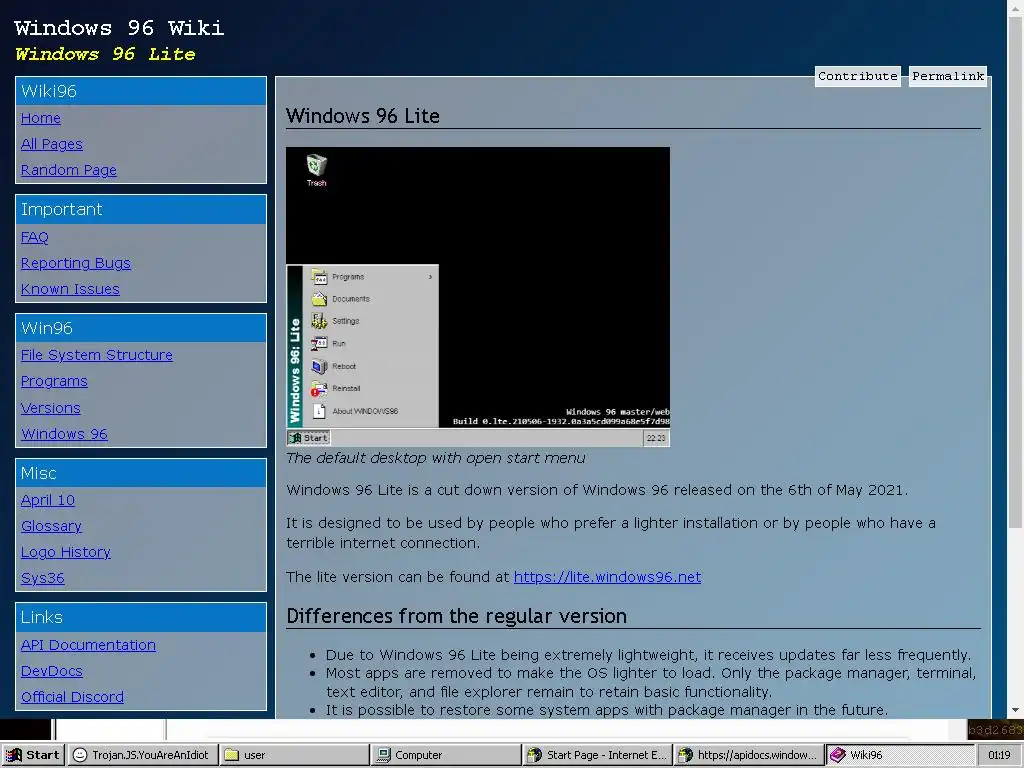
Task: Click the Windows 96 Lite page heading
Action: pyautogui.click(x=362, y=116)
